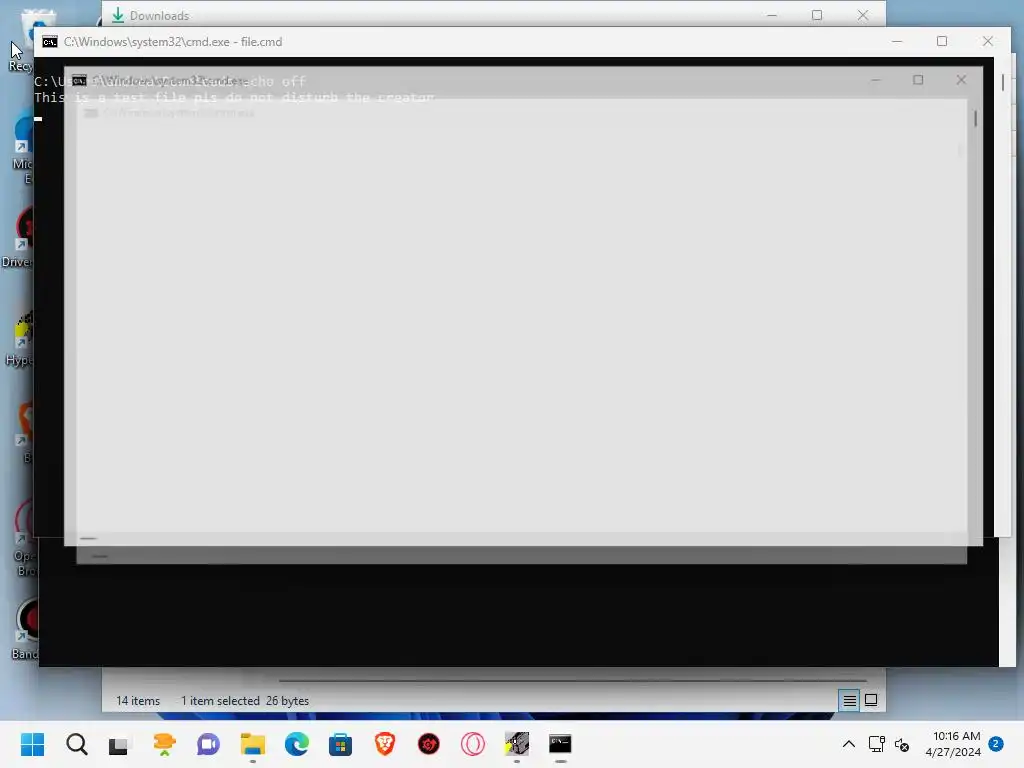Open muted volume icon in tray

(x=902, y=744)
